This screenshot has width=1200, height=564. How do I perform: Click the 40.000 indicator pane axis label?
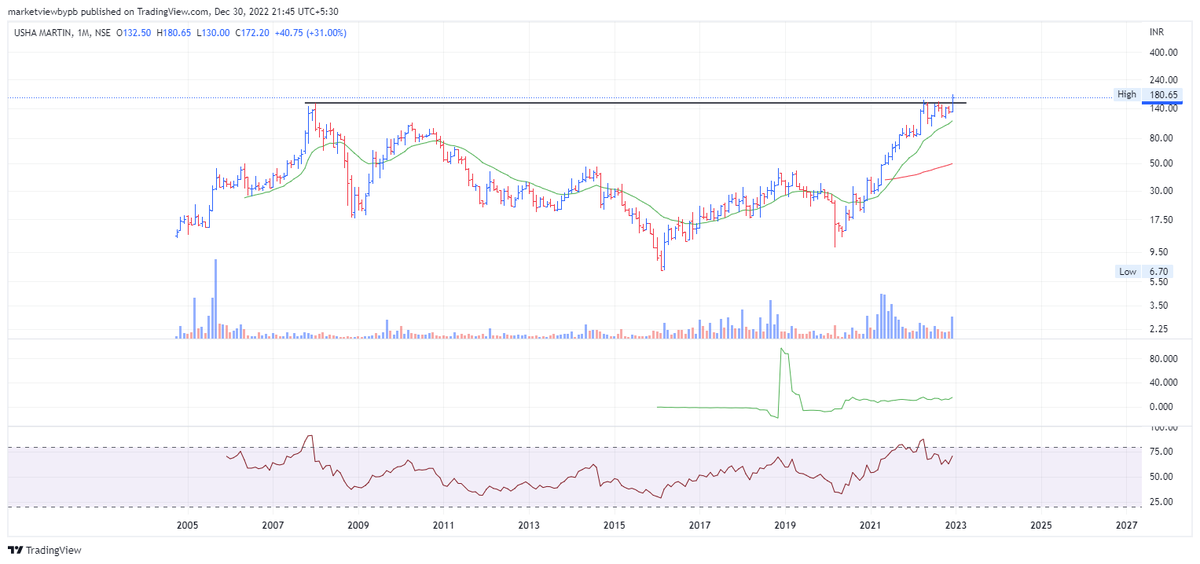click(x=1165, y=382)
